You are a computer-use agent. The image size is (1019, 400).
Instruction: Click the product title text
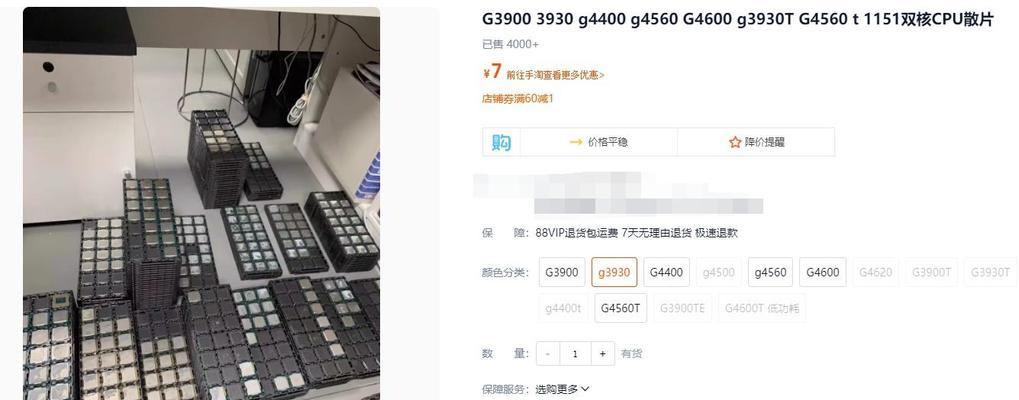click(x=738, y=20)
